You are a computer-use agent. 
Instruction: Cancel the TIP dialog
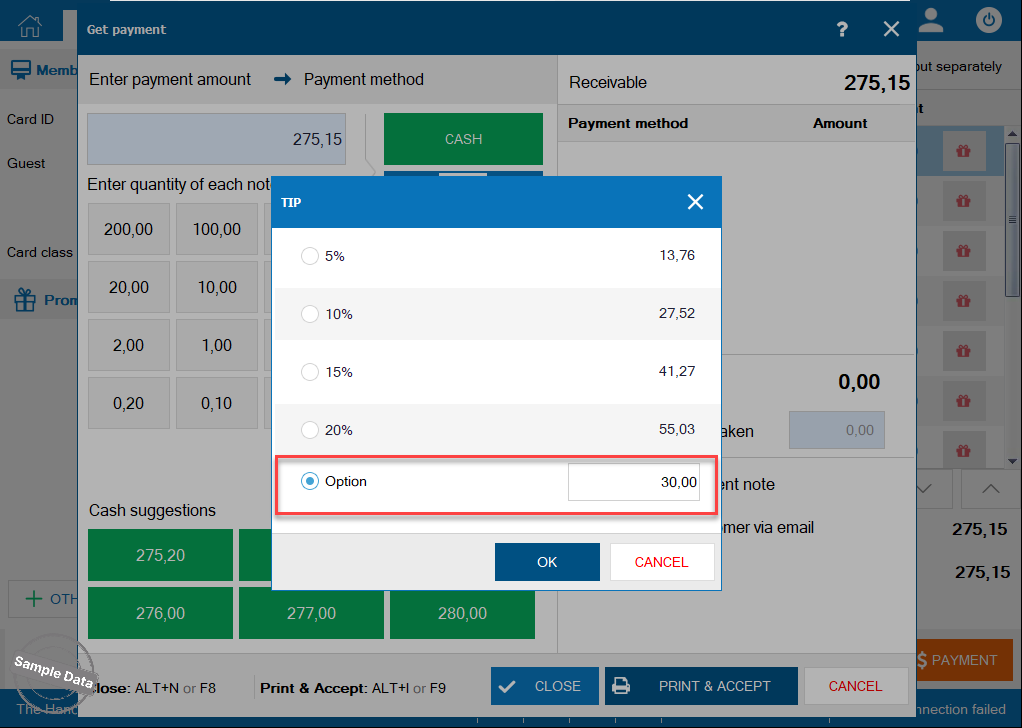tap(662, 562)
